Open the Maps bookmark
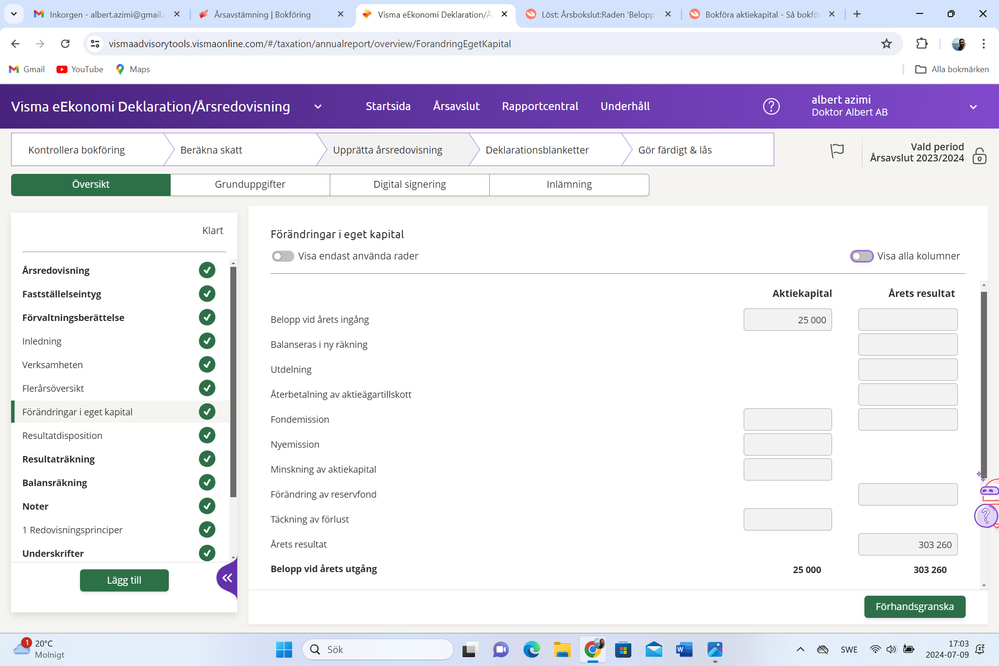The height and width of the screenshot is (666, 999). (x=133, y=69)
